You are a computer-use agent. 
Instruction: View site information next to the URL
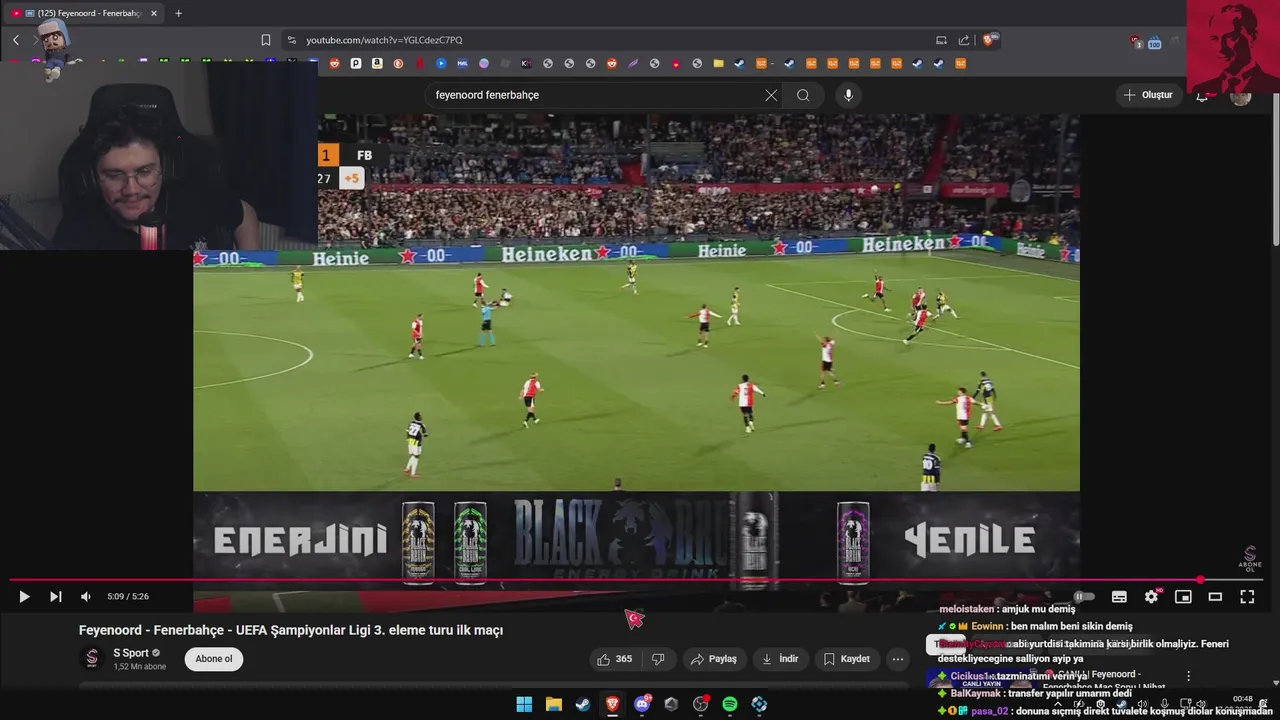(x=291, y=40)
